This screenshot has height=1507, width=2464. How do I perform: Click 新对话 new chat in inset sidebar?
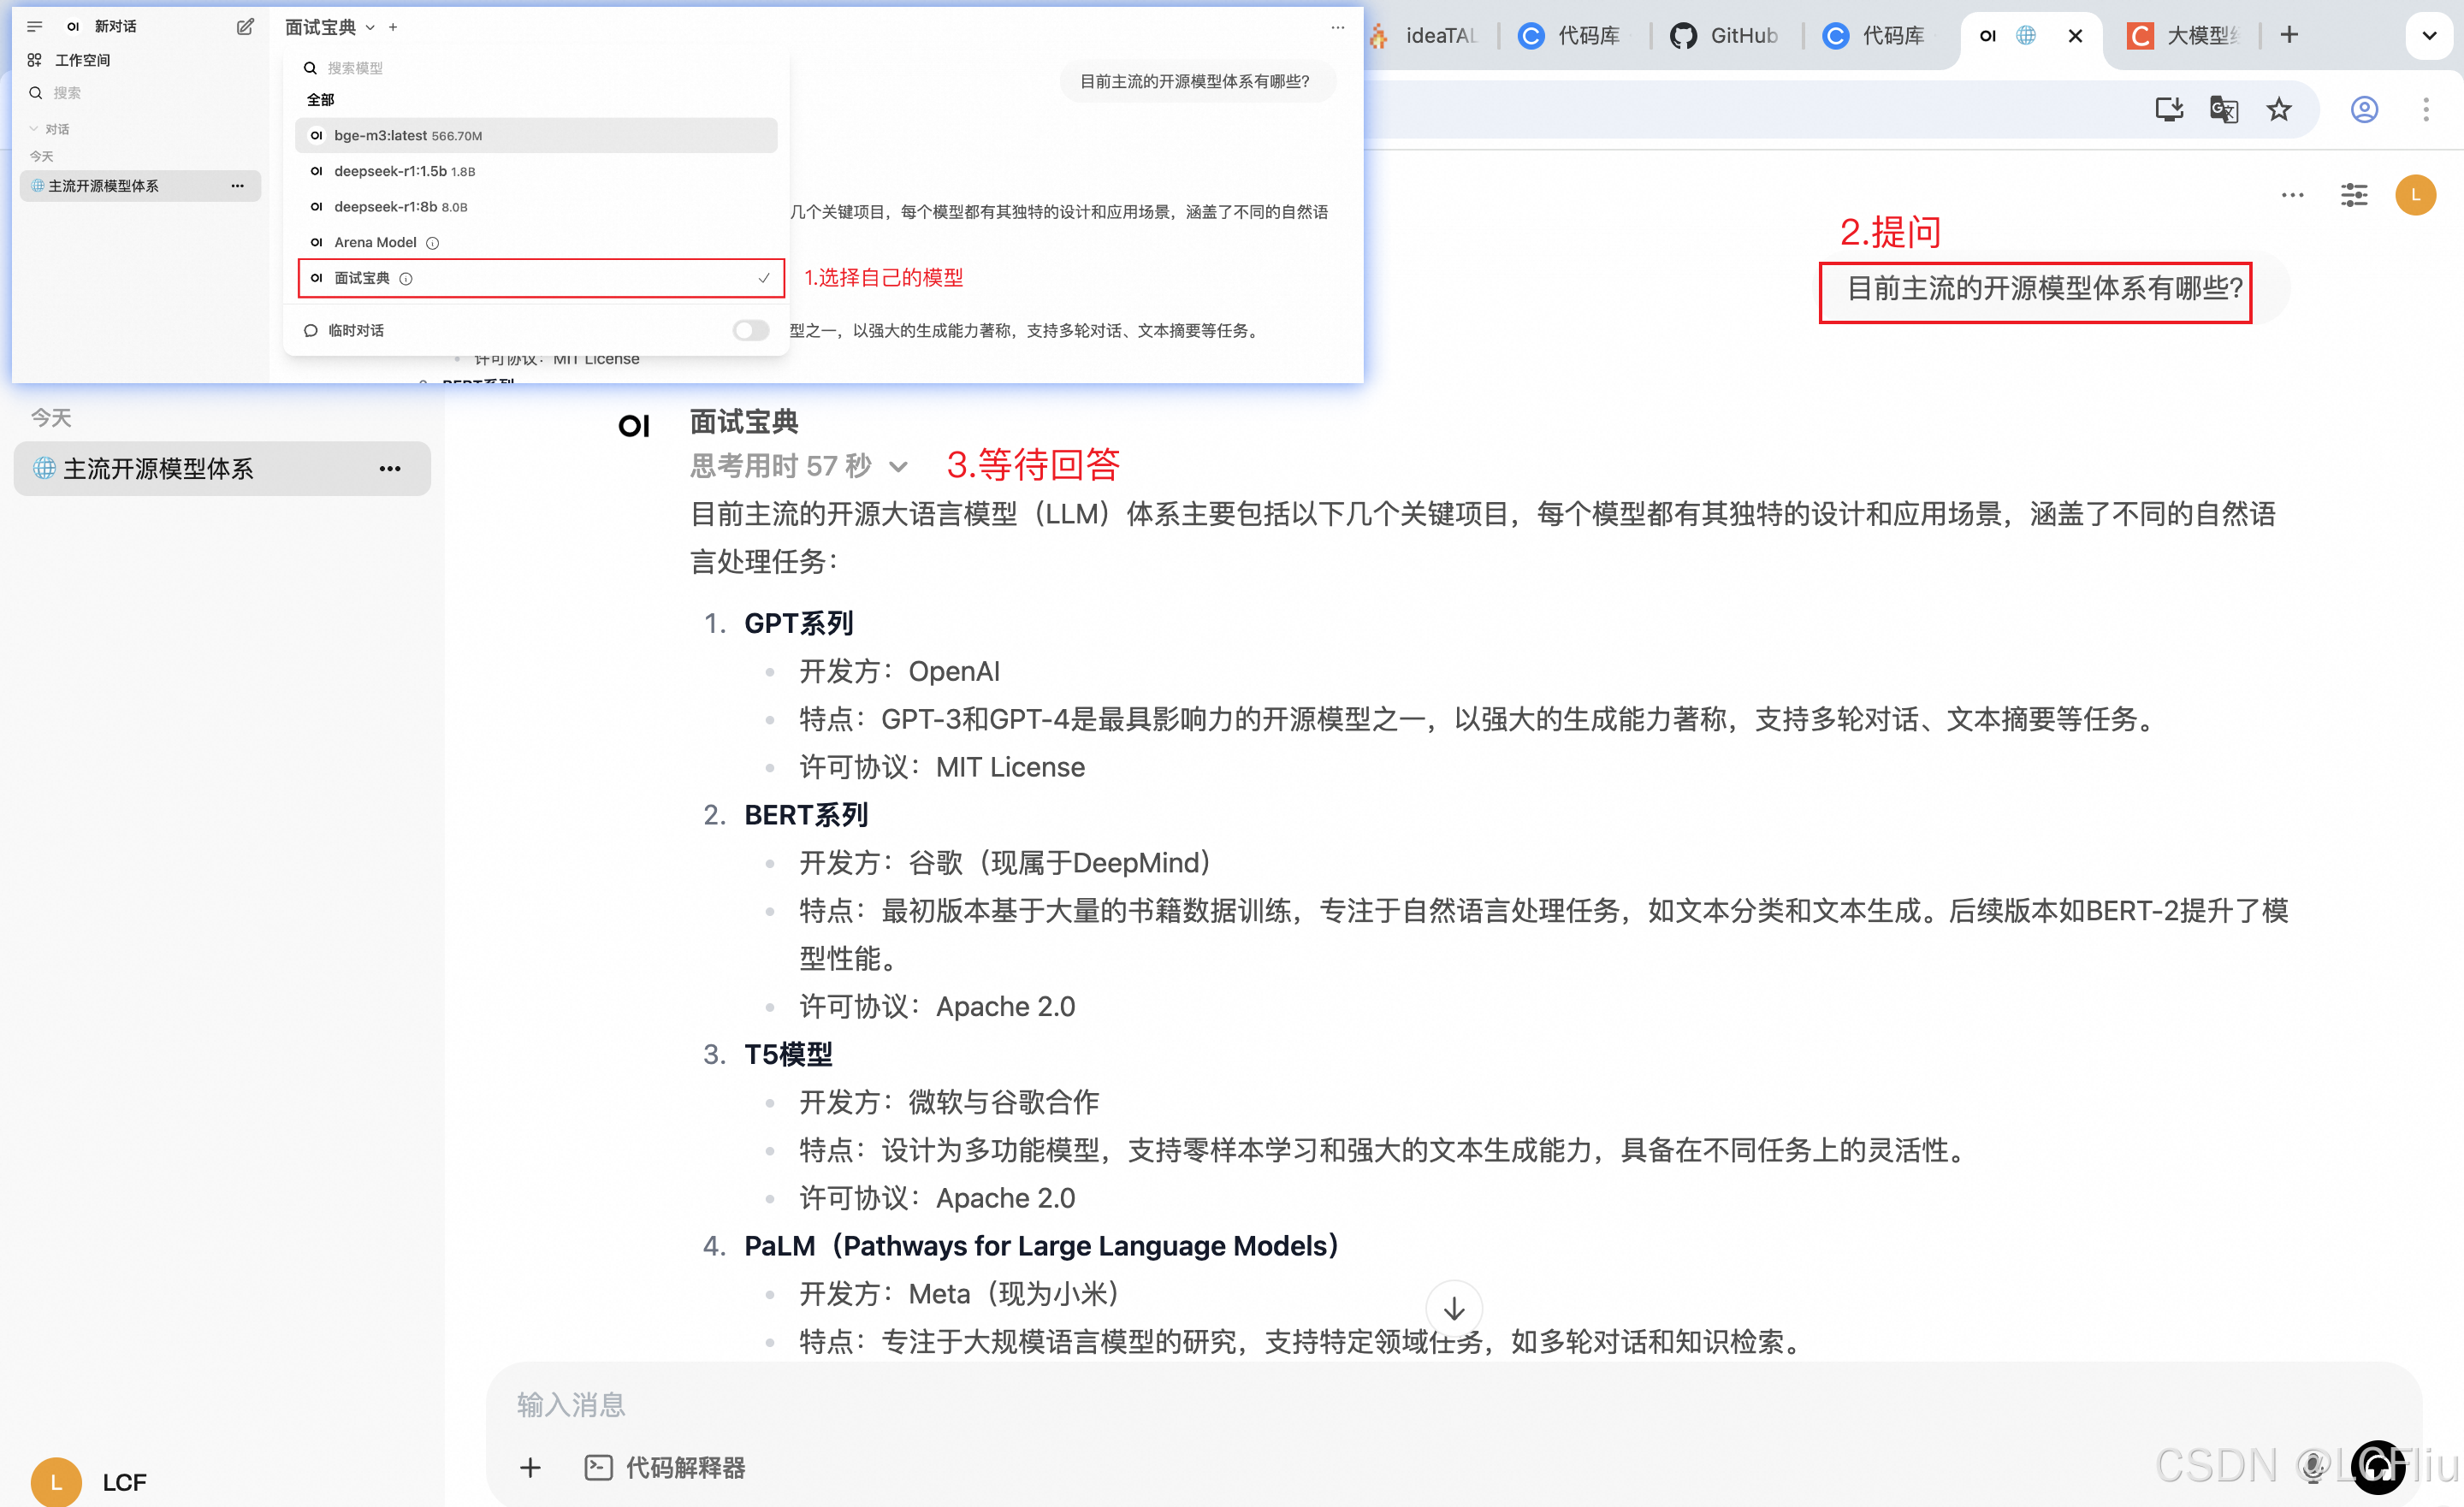pyautogui.click(x=115, y=27)
